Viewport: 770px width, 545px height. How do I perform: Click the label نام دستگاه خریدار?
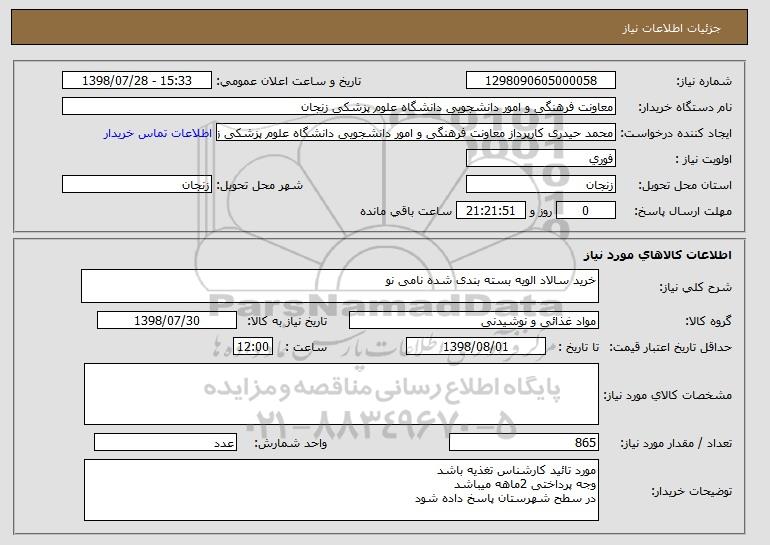coord(685,107)
